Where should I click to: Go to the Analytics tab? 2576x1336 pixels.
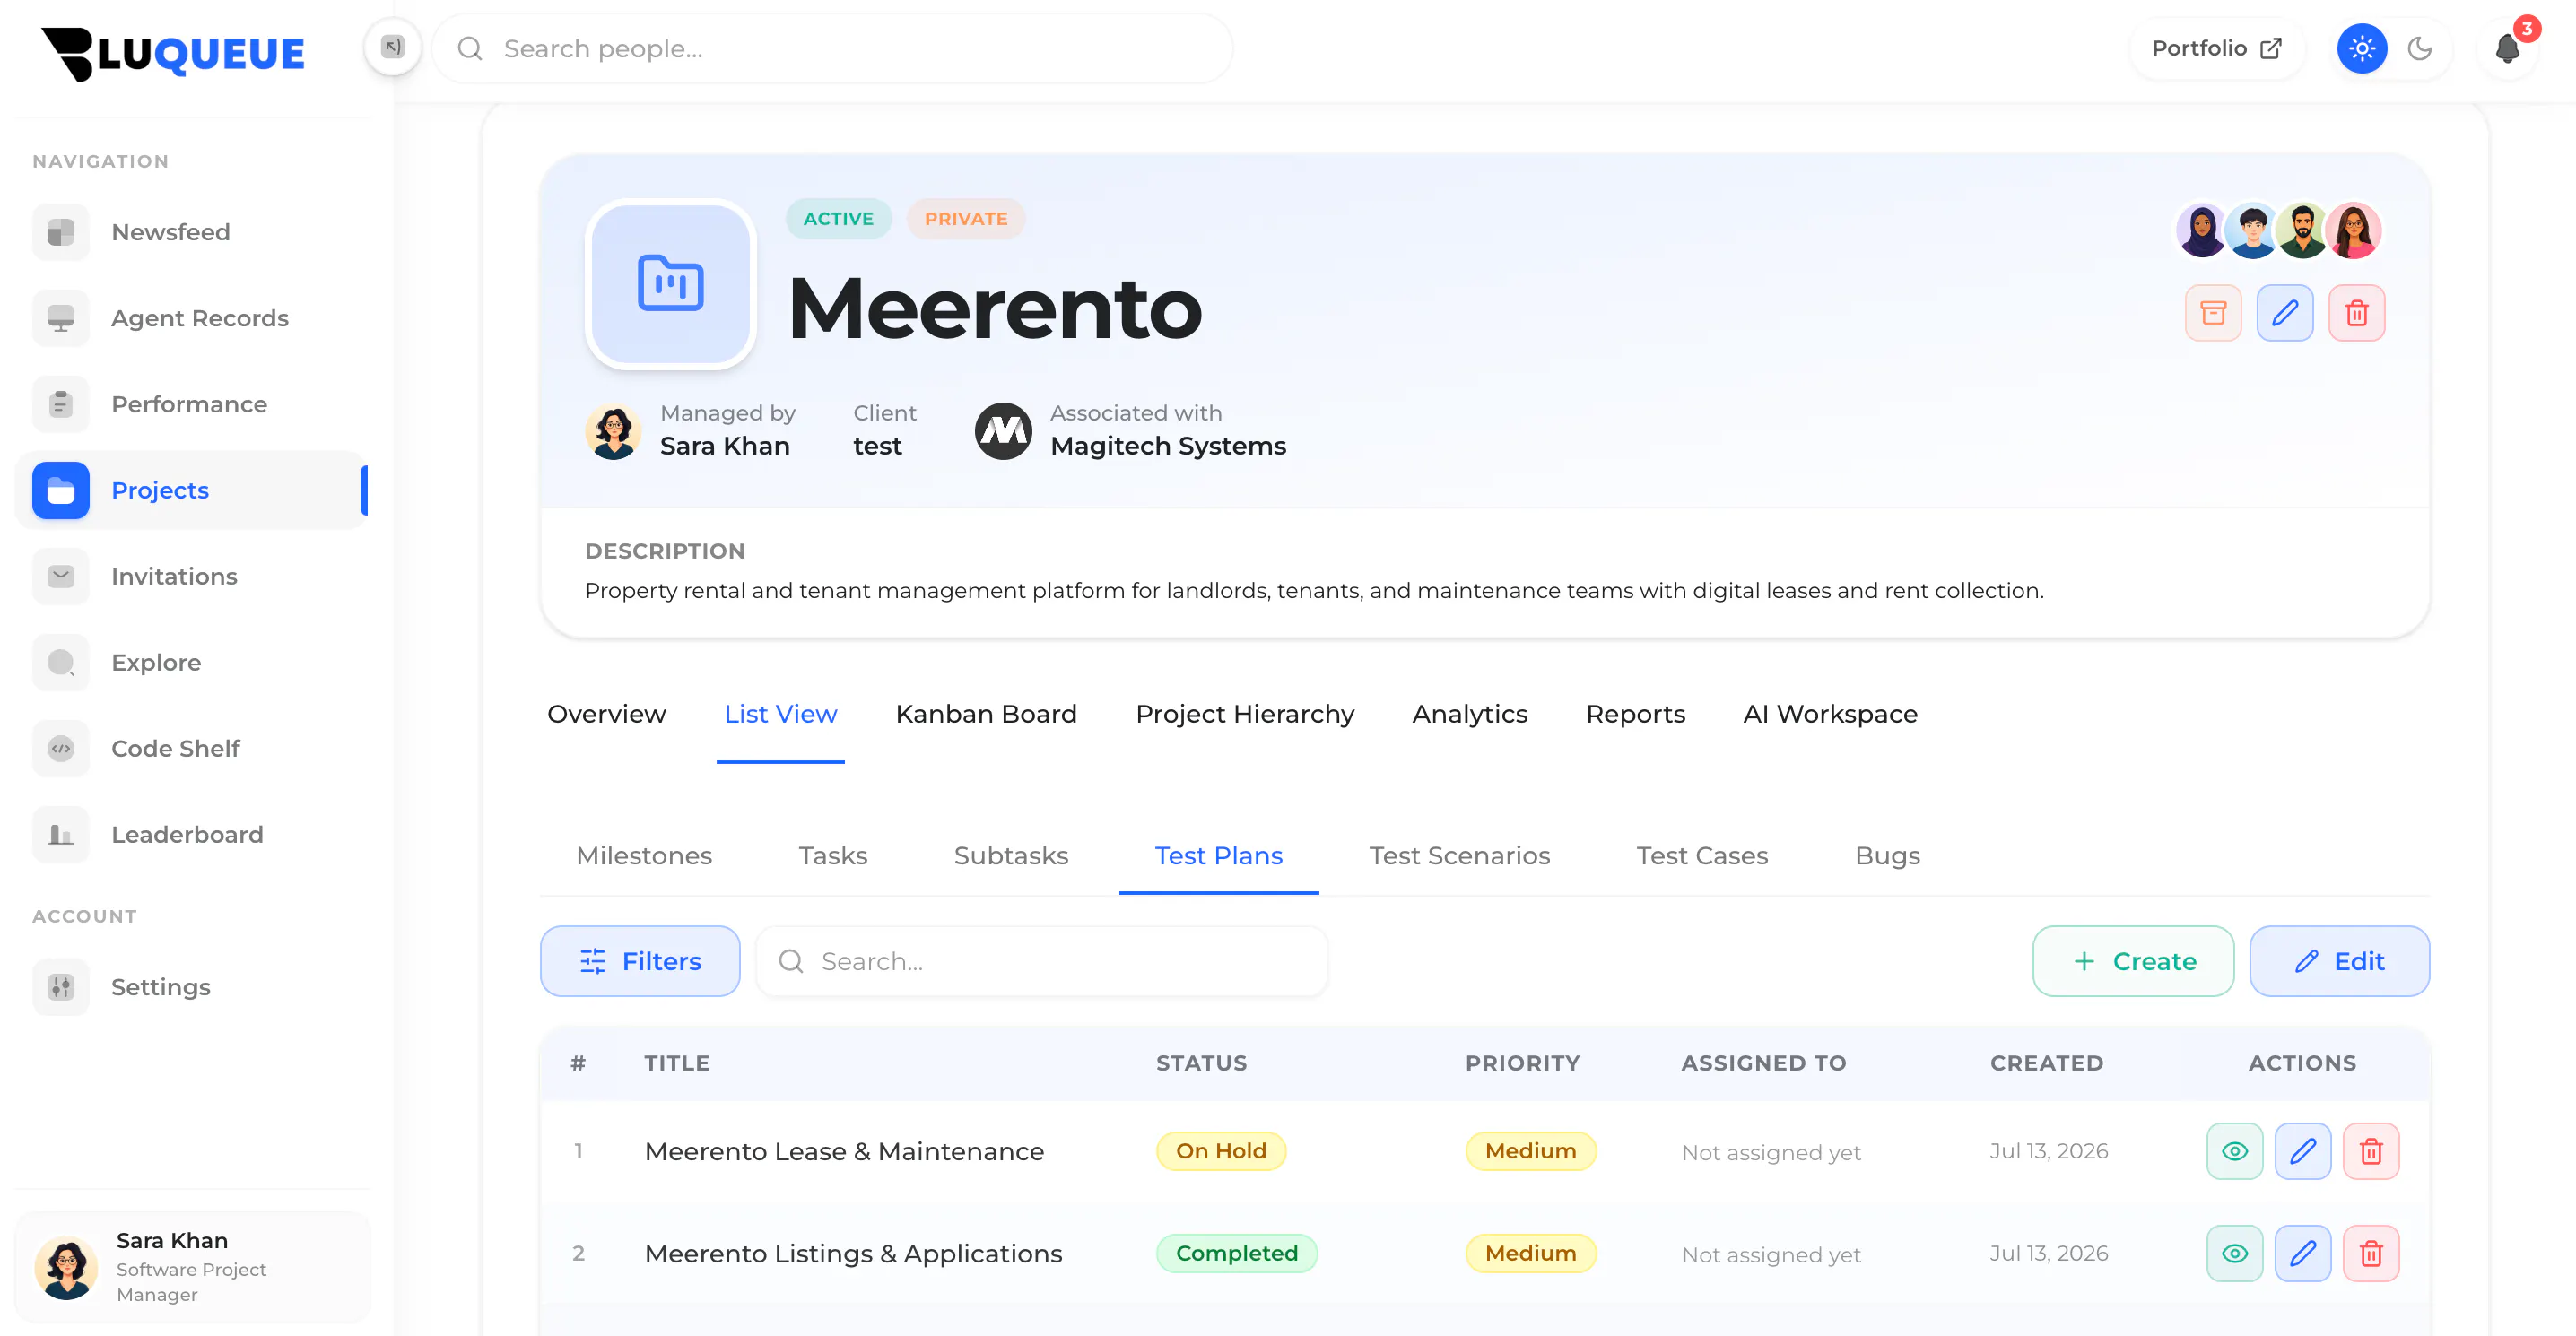(x=1470, y=714)
